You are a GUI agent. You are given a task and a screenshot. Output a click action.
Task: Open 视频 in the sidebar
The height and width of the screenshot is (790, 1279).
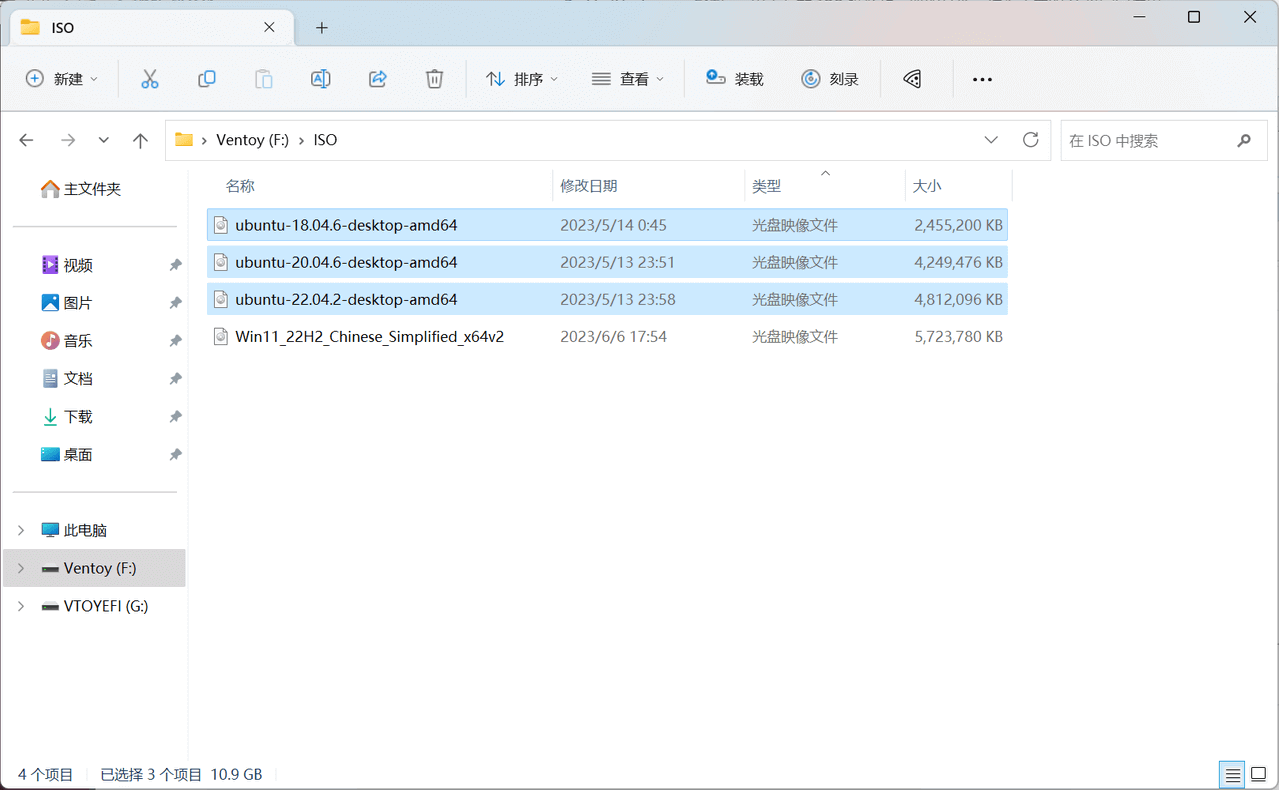point(67,265)
